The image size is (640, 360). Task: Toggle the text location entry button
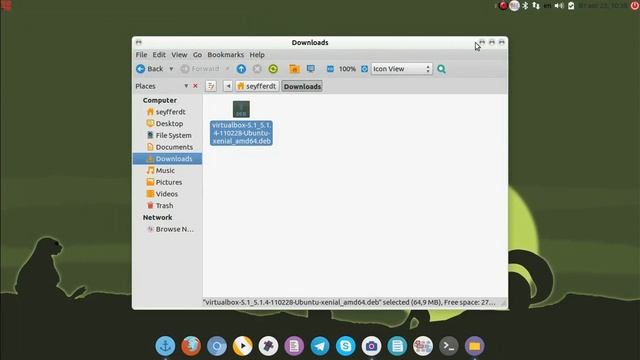211,86
